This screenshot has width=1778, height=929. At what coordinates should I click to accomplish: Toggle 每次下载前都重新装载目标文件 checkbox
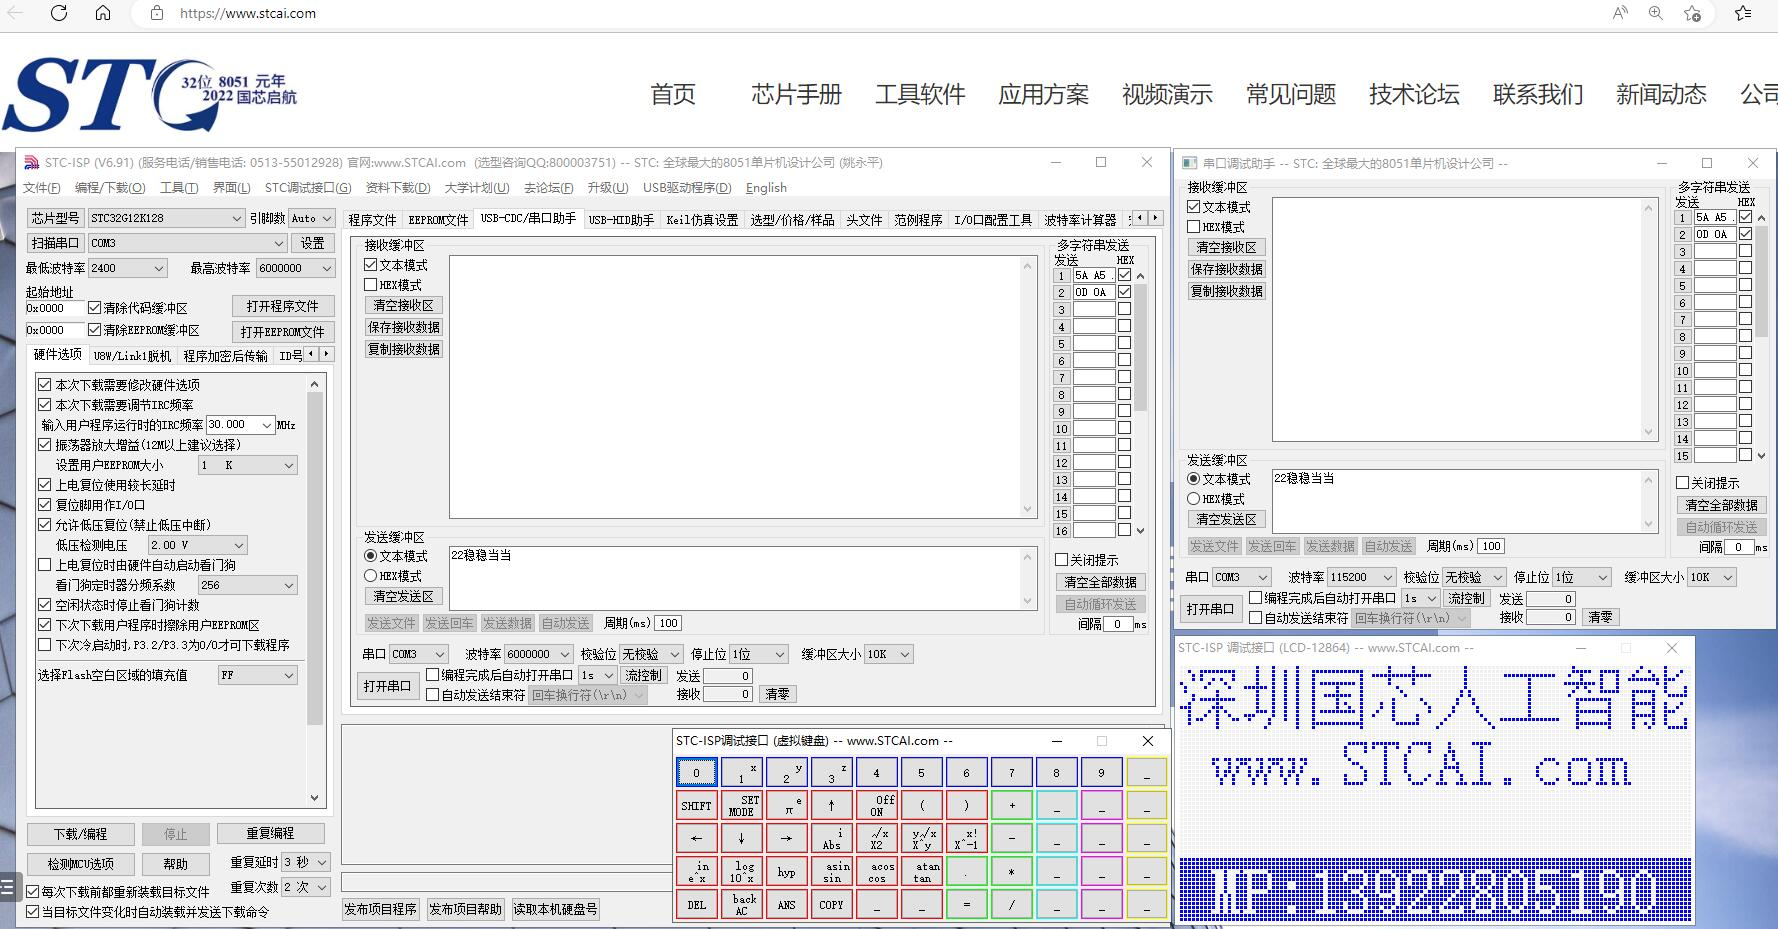(x=33, y=891)
